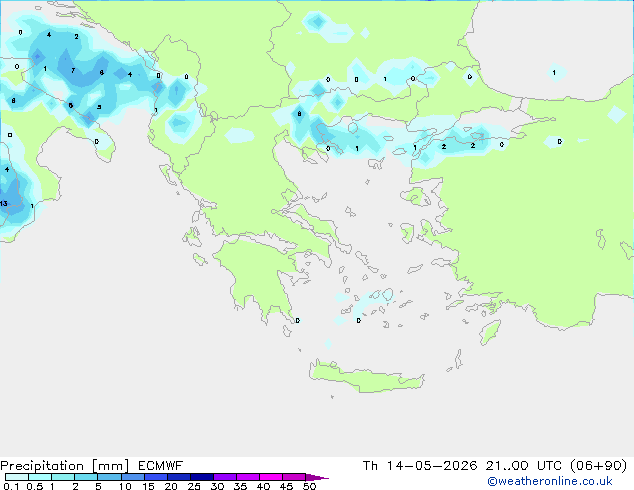Click the '14-05-2026' forecast date
634x490 pixels.
[x=431, y=466]
